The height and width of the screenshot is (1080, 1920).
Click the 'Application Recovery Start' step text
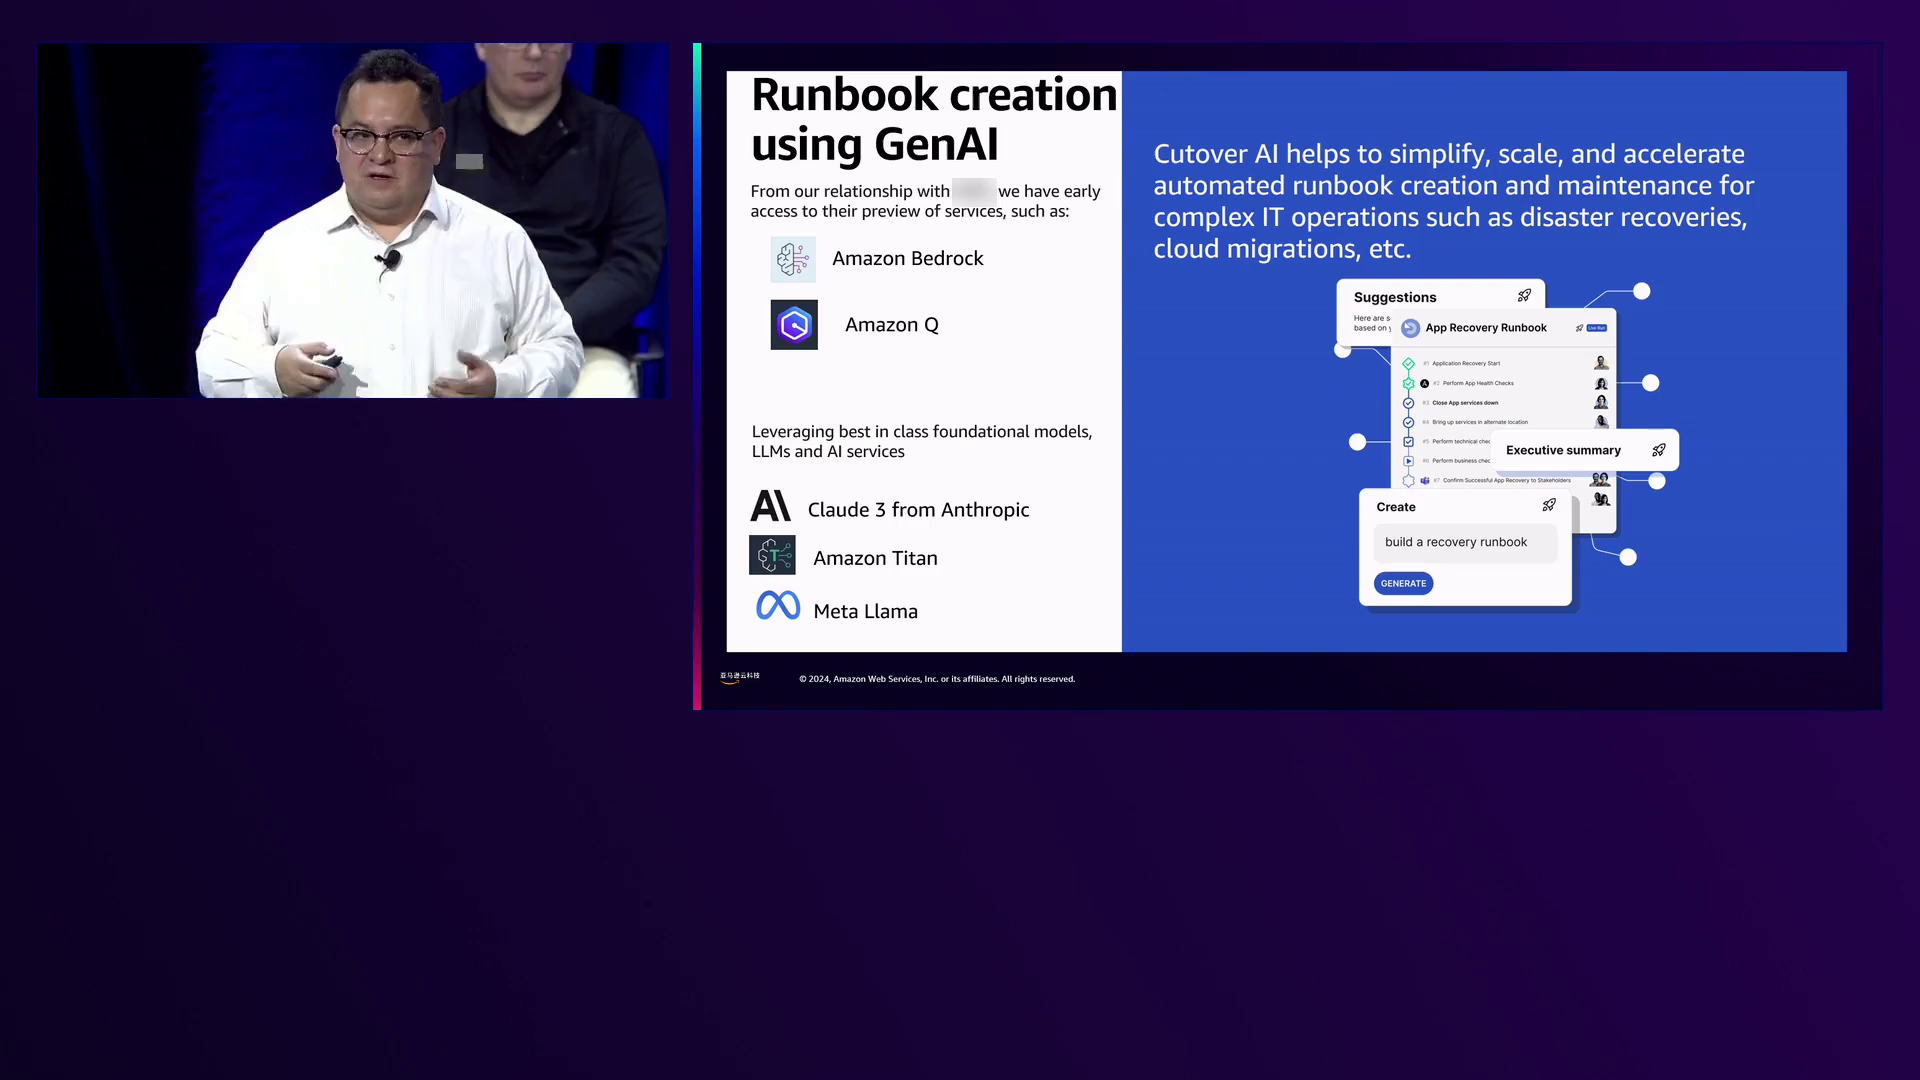pos(1466,363)
